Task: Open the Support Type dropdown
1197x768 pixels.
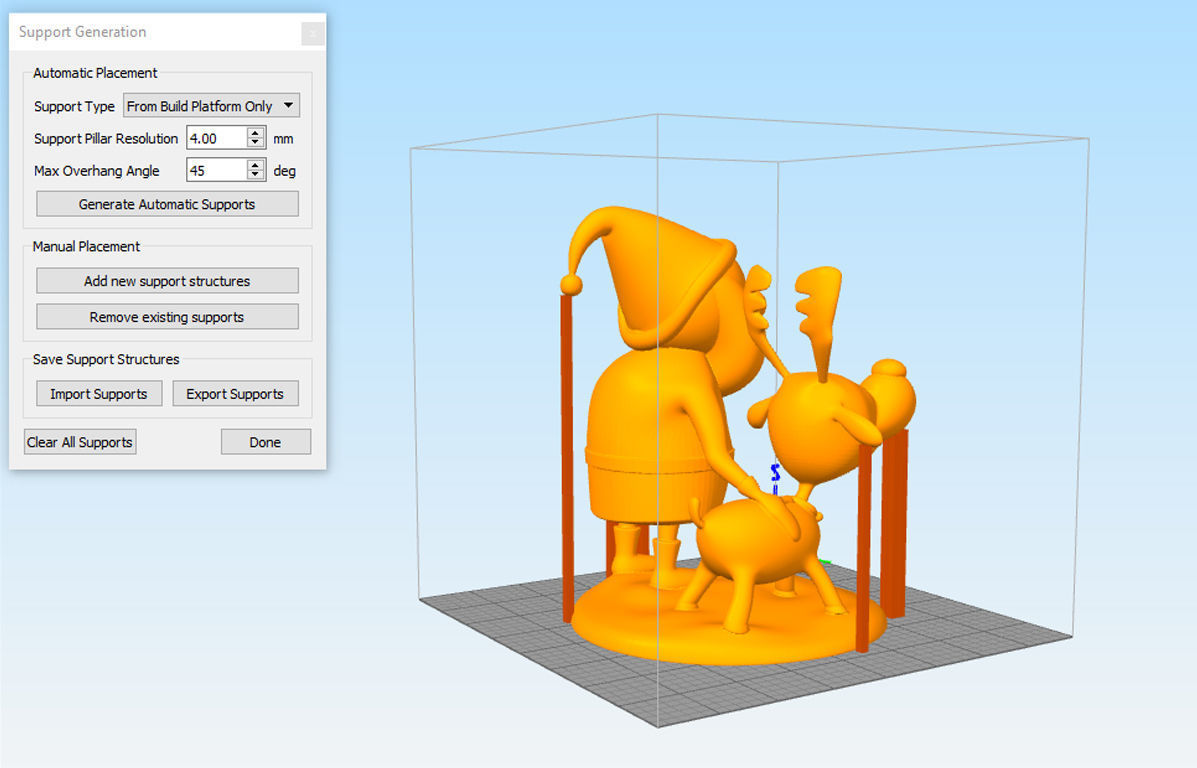Action: click(x=211, y=105)
